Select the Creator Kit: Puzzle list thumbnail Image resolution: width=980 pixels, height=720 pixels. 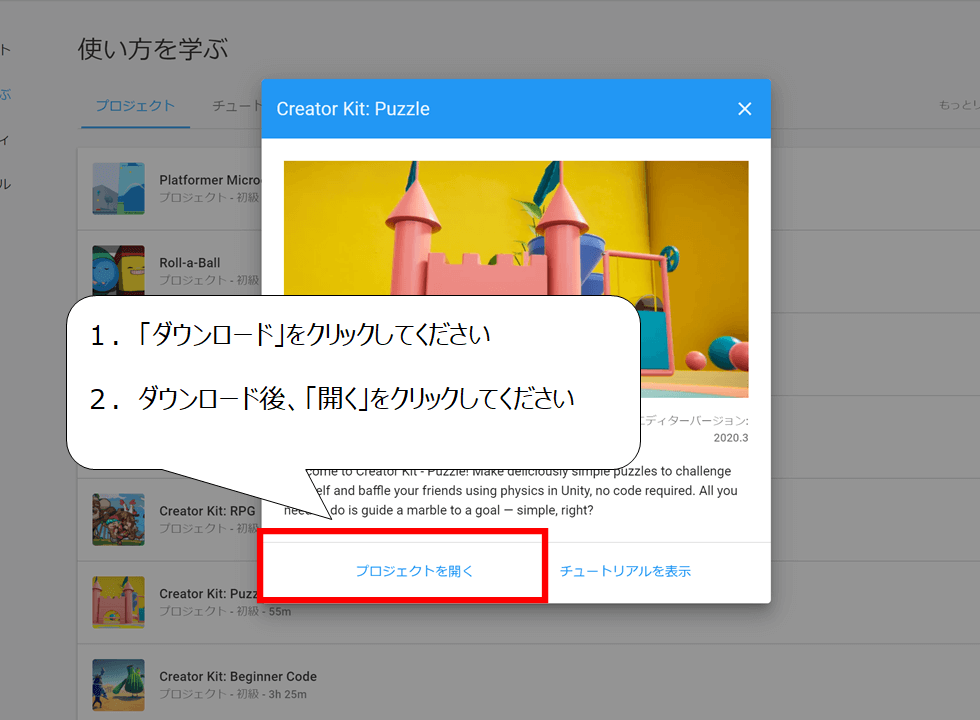(119, 602)
